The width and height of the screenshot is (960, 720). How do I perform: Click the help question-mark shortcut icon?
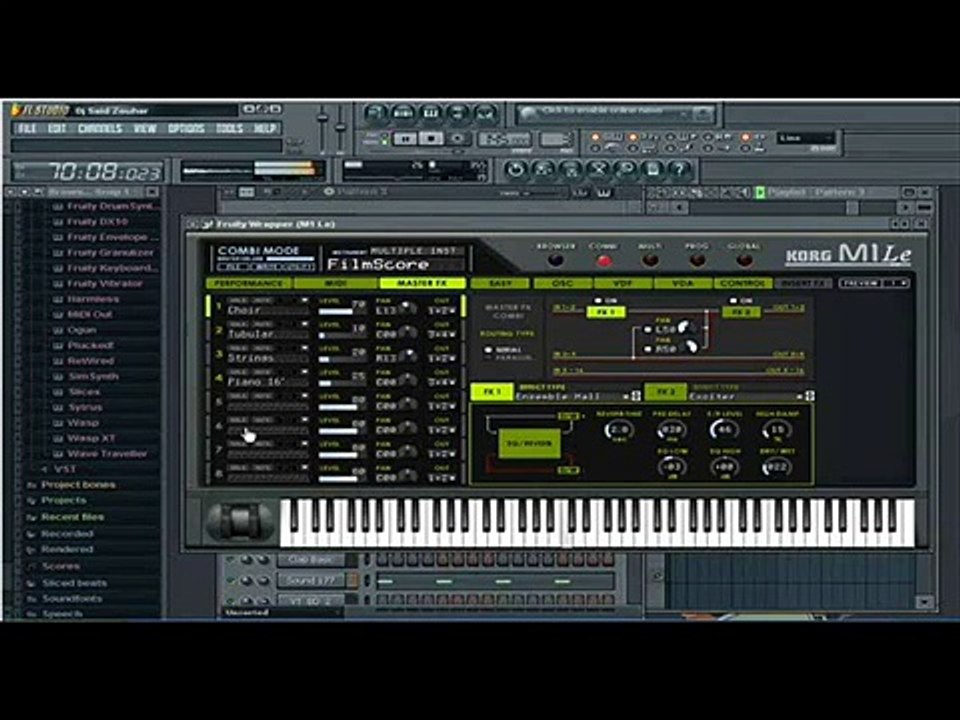pos(679,170)
